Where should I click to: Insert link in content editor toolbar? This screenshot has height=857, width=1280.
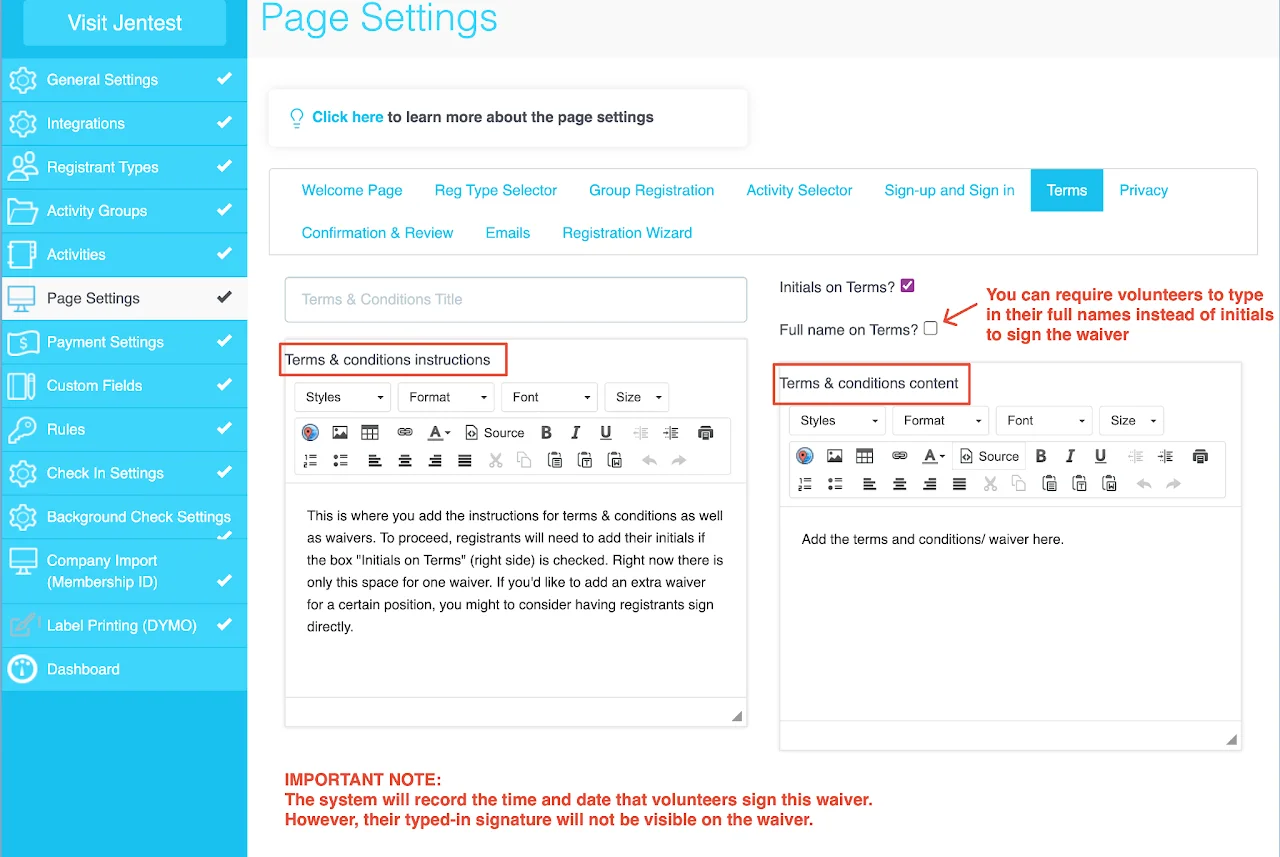click(x=900, y=456)
